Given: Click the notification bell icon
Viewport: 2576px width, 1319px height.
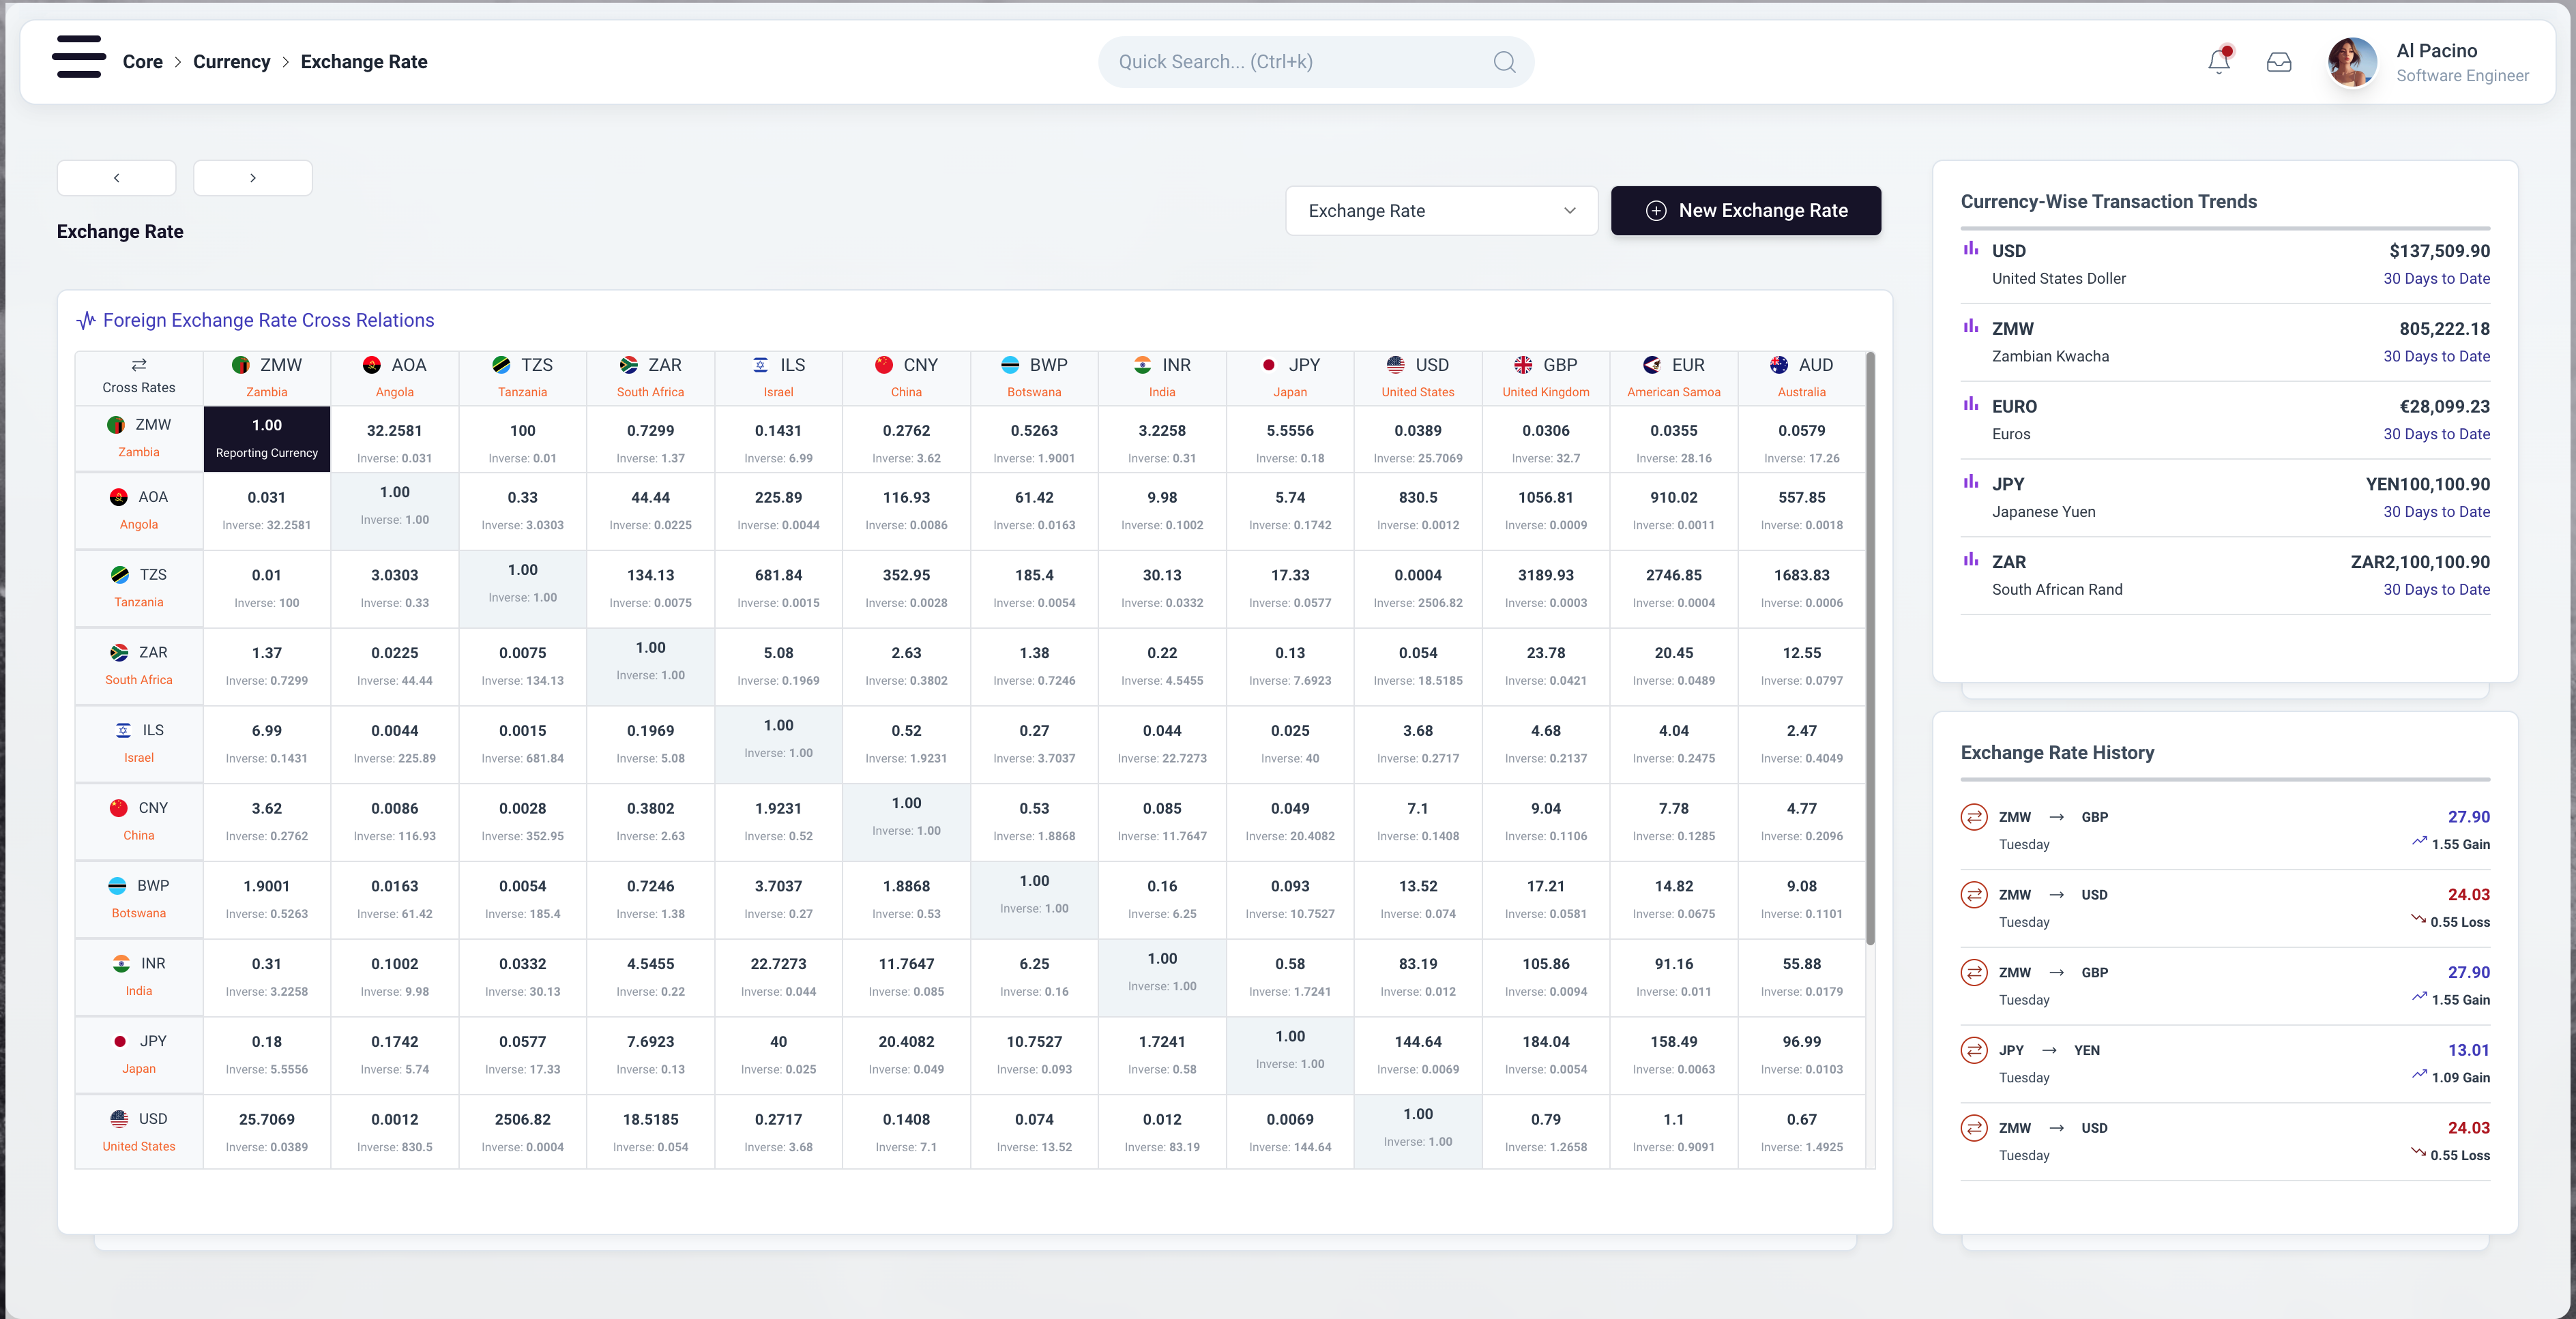Looking at the screenshot, I should (2219, 62).
